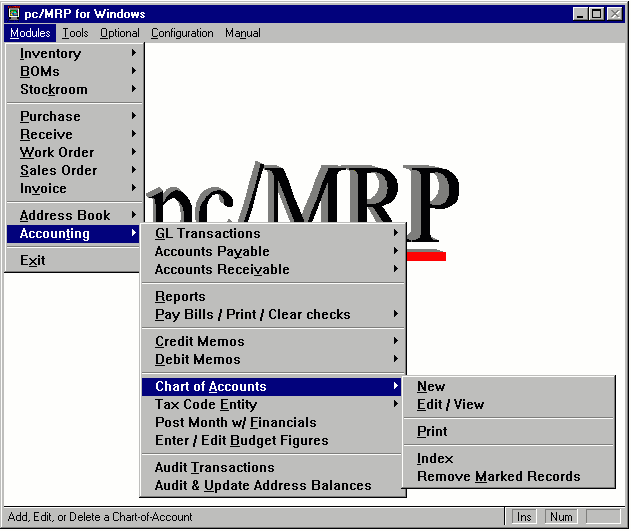Select Chart of Accounts entry
The width and height of the screenshot is (631, 531).
pyautogui.click(x=272, y=387)
